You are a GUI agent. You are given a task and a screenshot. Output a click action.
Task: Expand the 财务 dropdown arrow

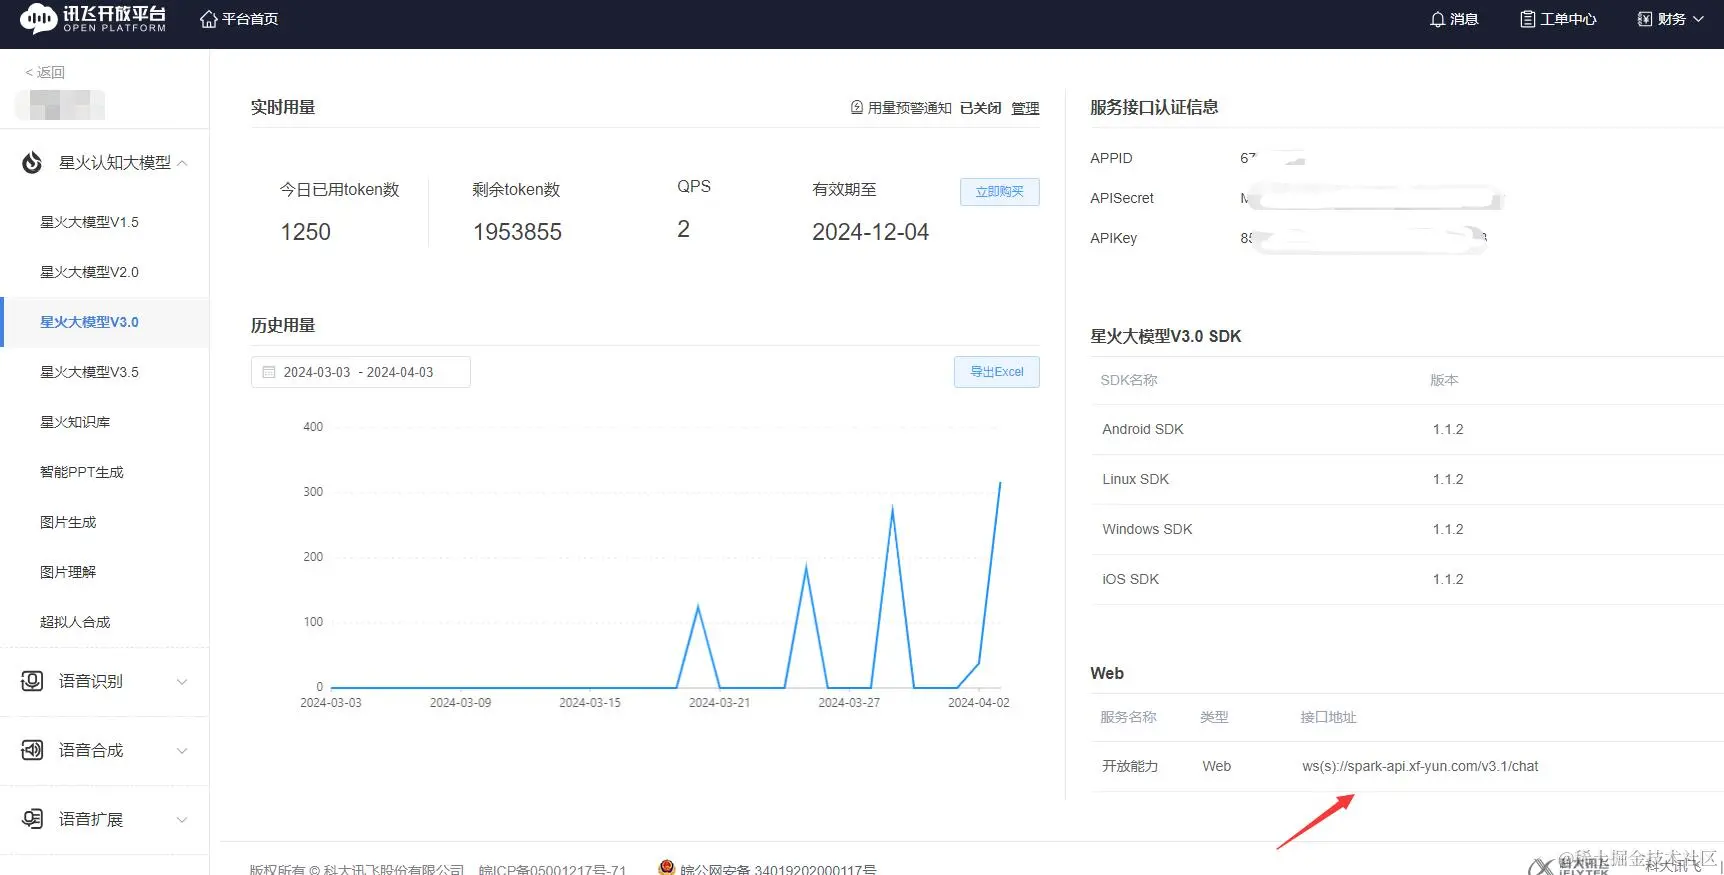1698,19
